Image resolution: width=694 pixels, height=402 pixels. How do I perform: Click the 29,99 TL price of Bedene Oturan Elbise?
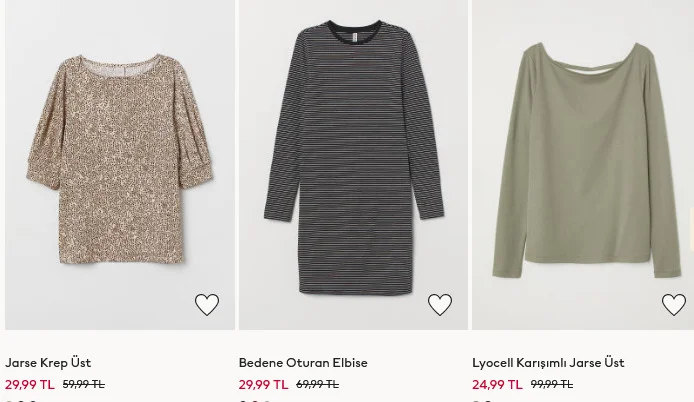click(x=263, y=384)
